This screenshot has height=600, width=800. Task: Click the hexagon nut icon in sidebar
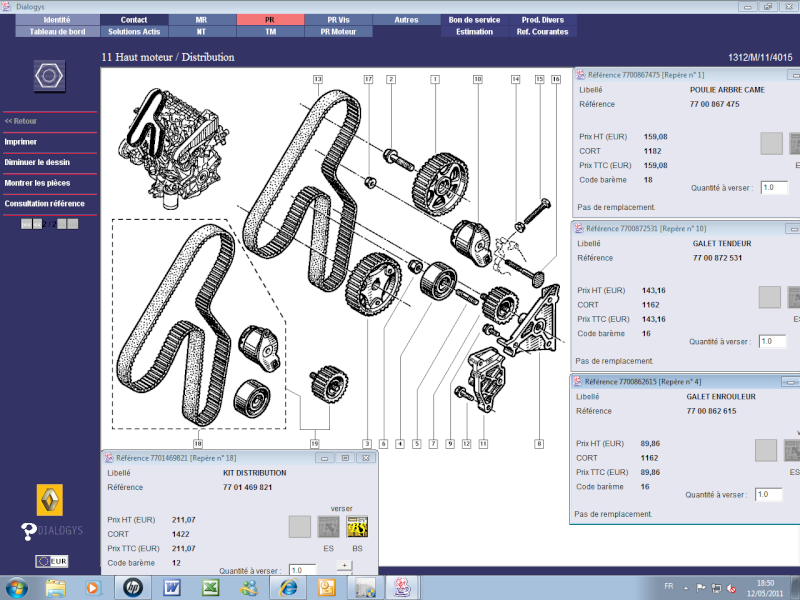pos(49,76)
